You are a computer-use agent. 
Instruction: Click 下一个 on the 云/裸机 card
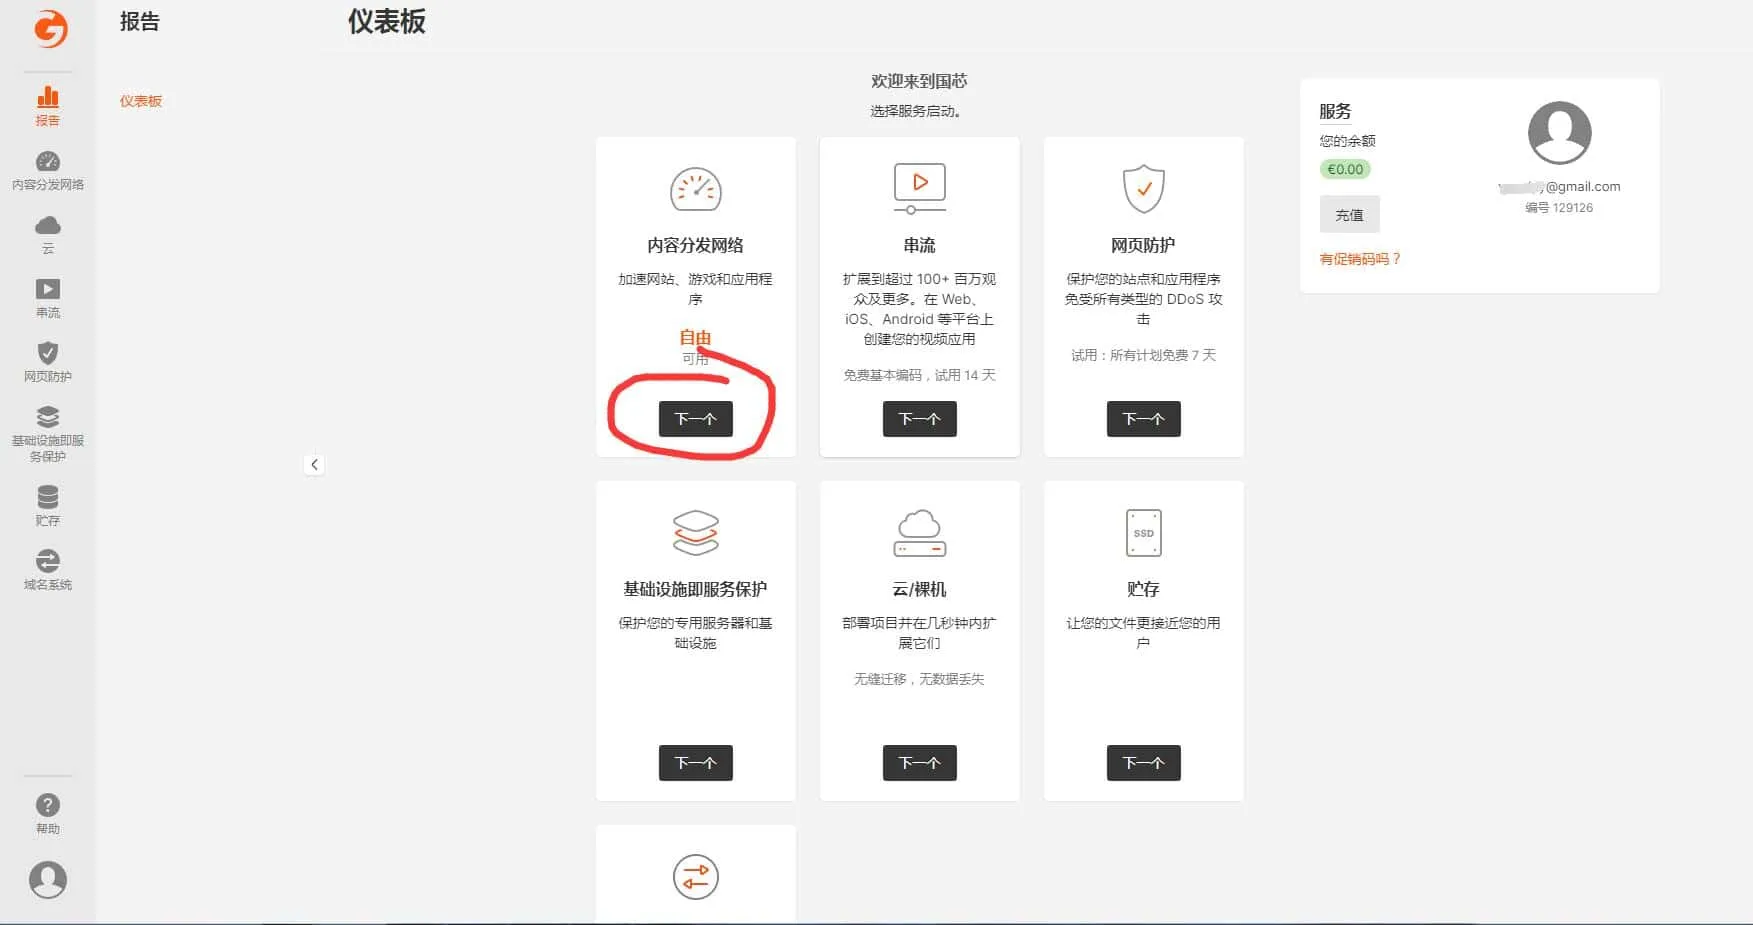pos(920,763)
